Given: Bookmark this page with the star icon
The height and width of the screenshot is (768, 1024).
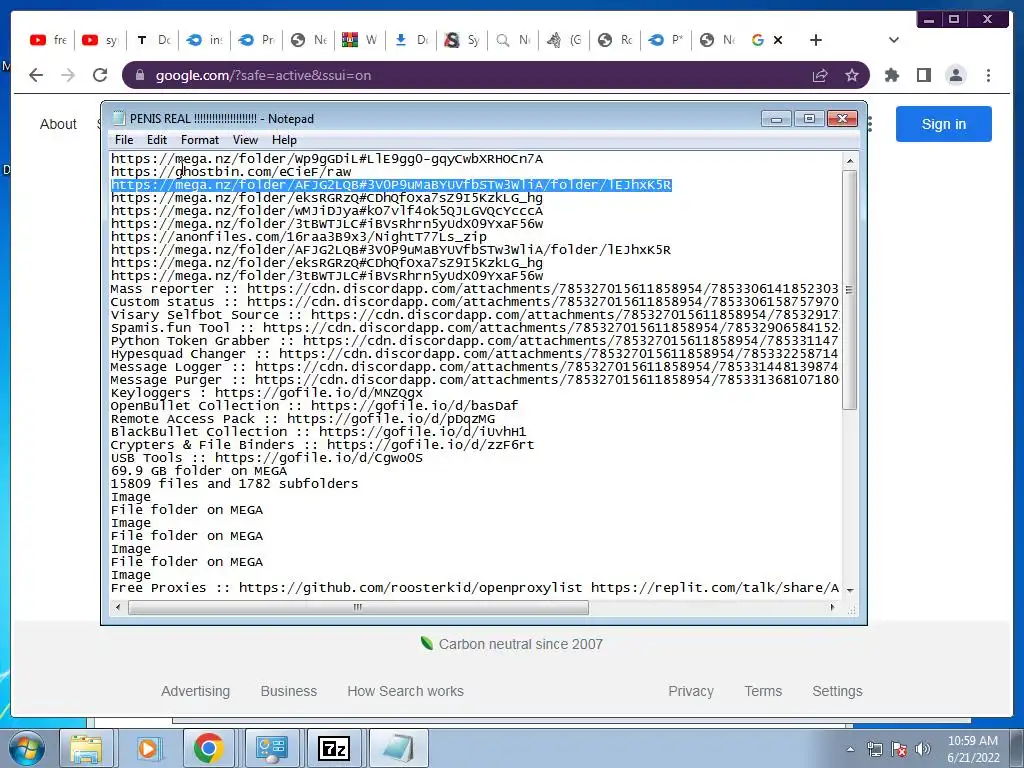Looking at the screenshot, I should tap(852, 76).
